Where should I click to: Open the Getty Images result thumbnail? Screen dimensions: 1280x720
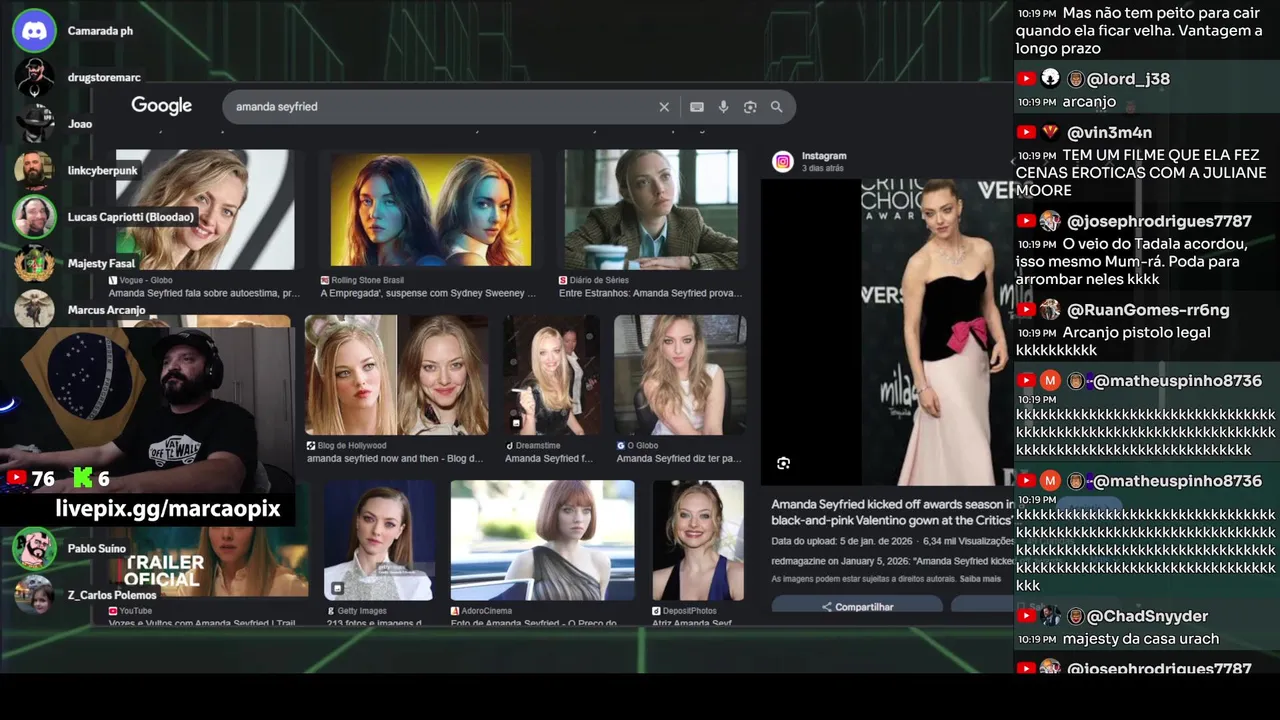[378, 540]
